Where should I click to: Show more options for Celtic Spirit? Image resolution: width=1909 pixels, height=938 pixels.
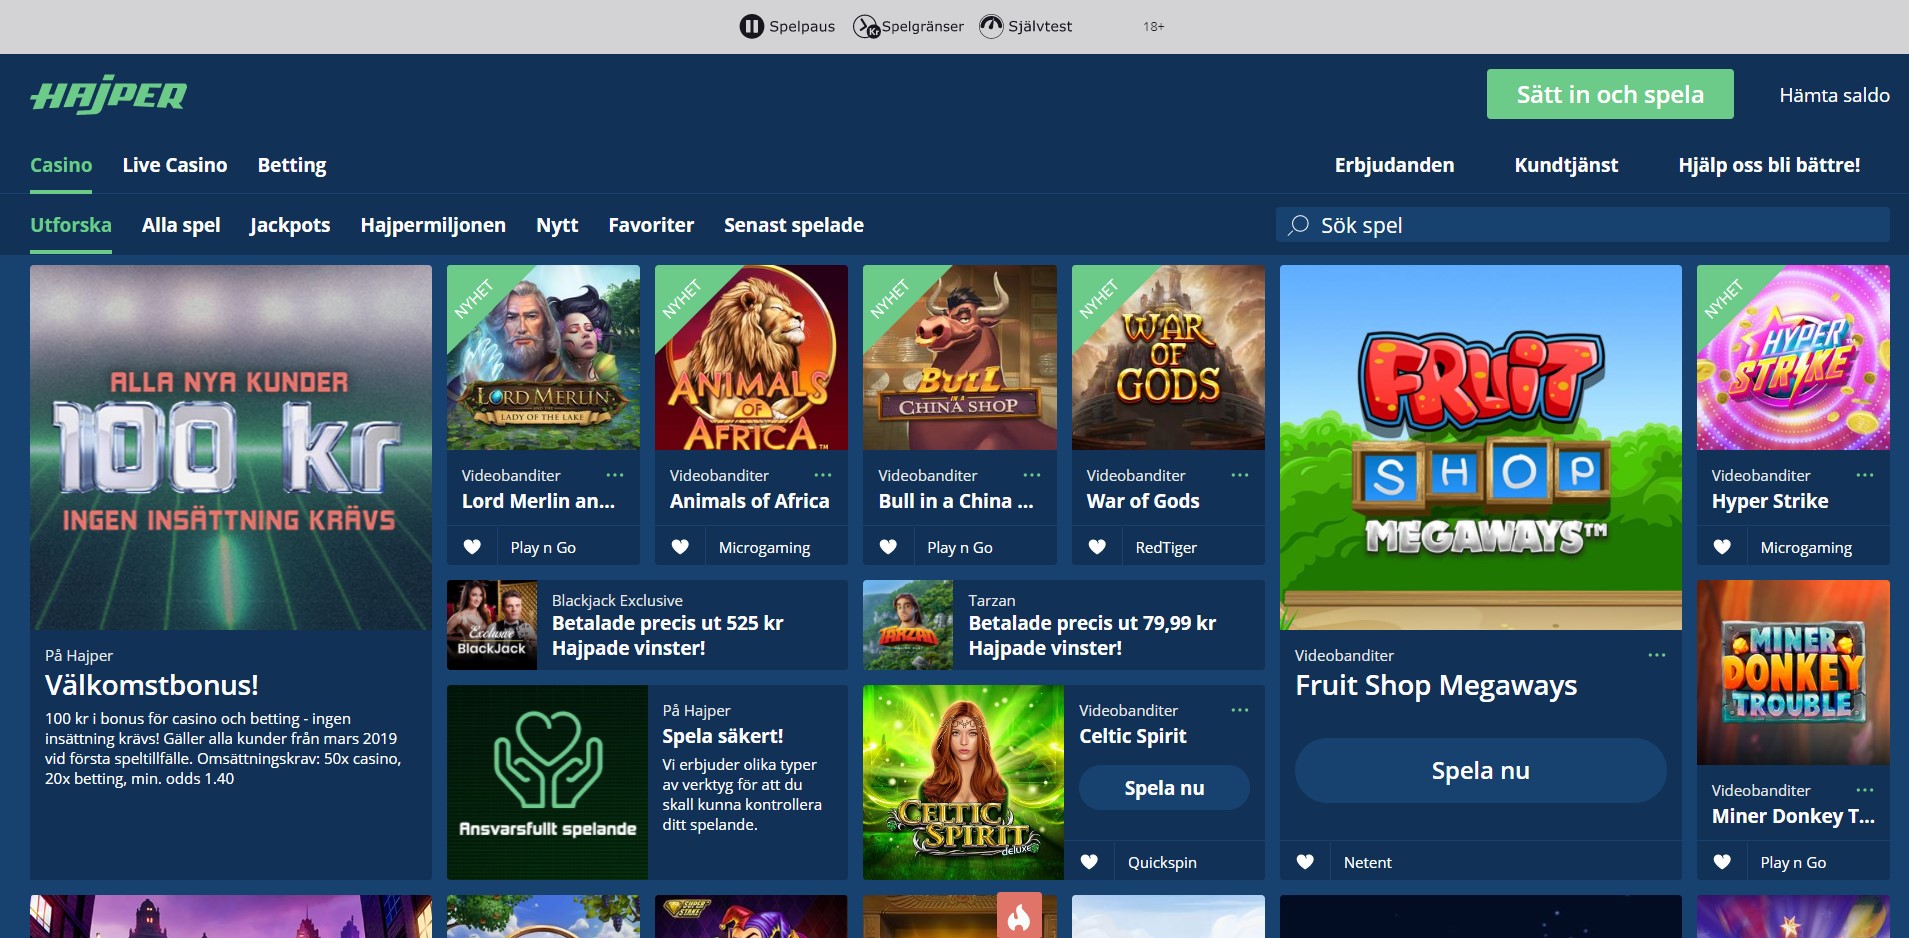click(x=1240, y=710)
